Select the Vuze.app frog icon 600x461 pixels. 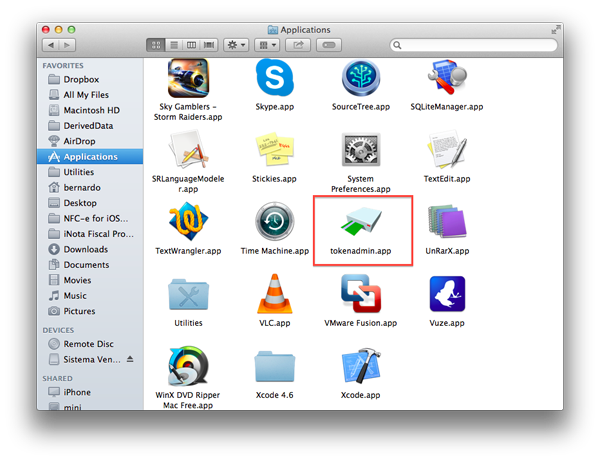point(447,294)
